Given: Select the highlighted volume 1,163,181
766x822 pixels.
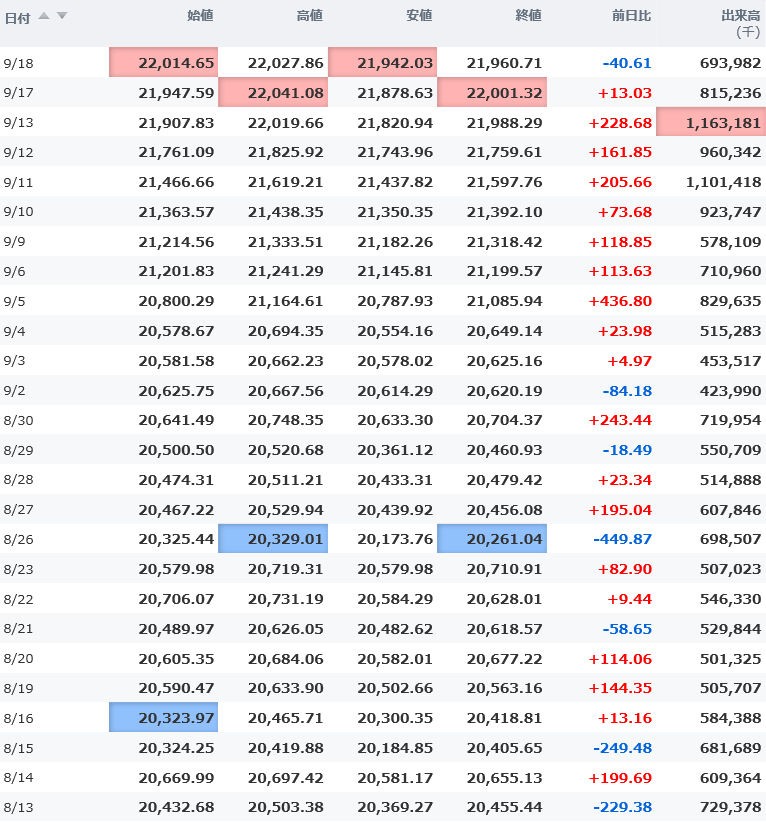Looking at the screenshot, I should click(x=711, y=122).
